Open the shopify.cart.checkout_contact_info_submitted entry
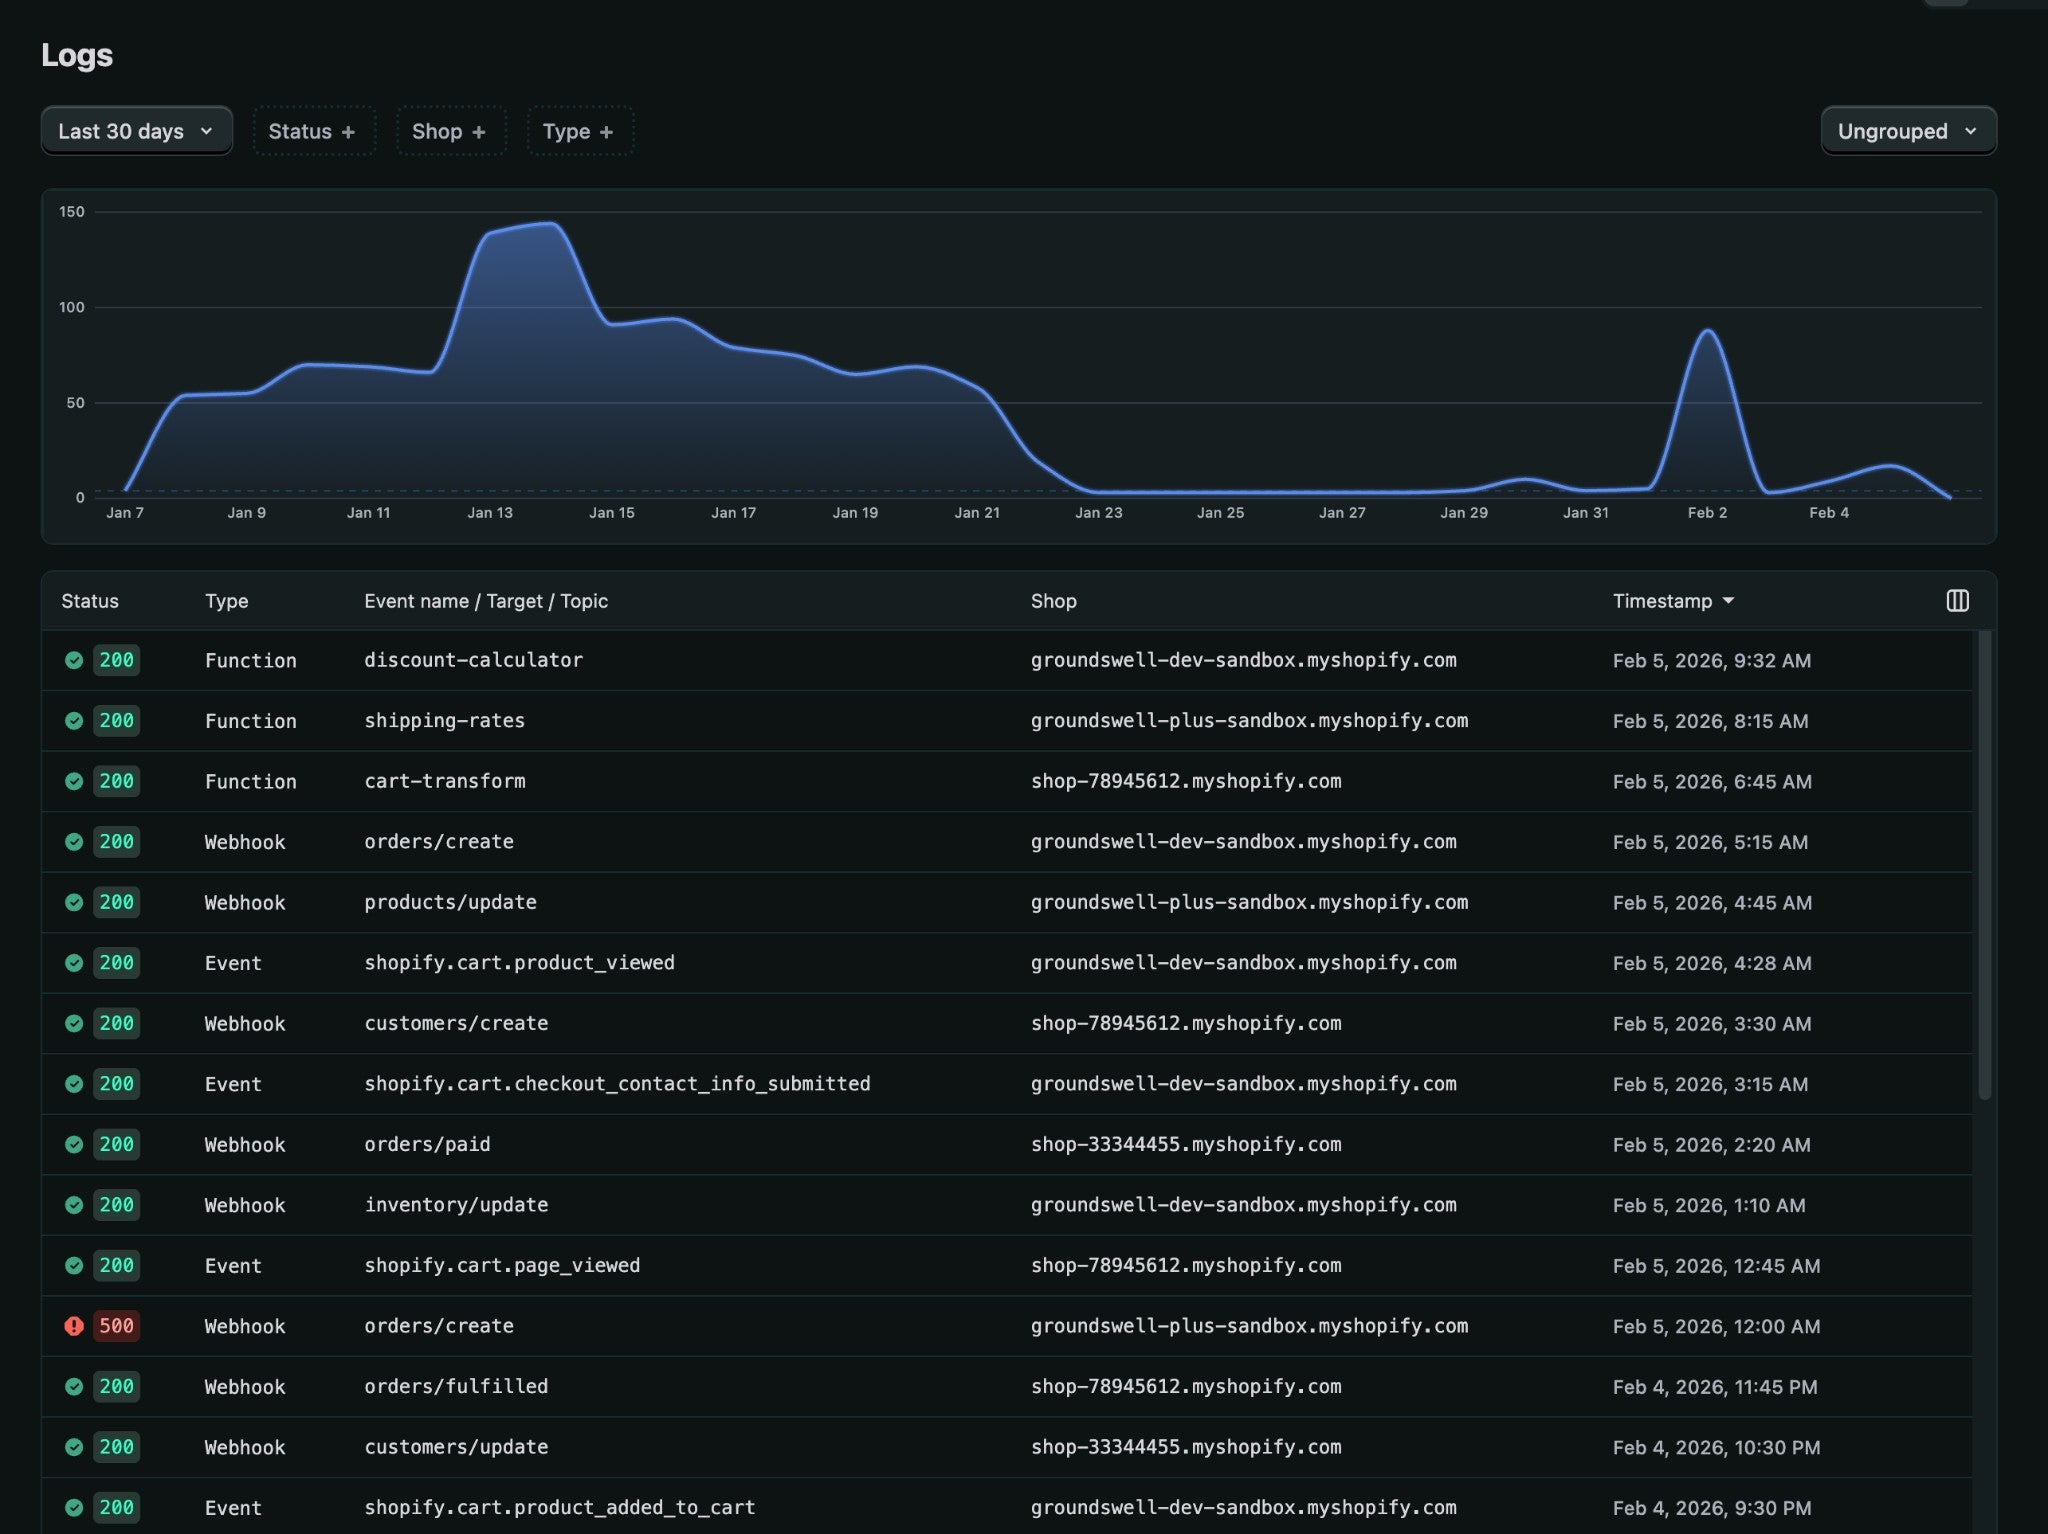The image size is (2048, 1534). pos(1006,1084)
